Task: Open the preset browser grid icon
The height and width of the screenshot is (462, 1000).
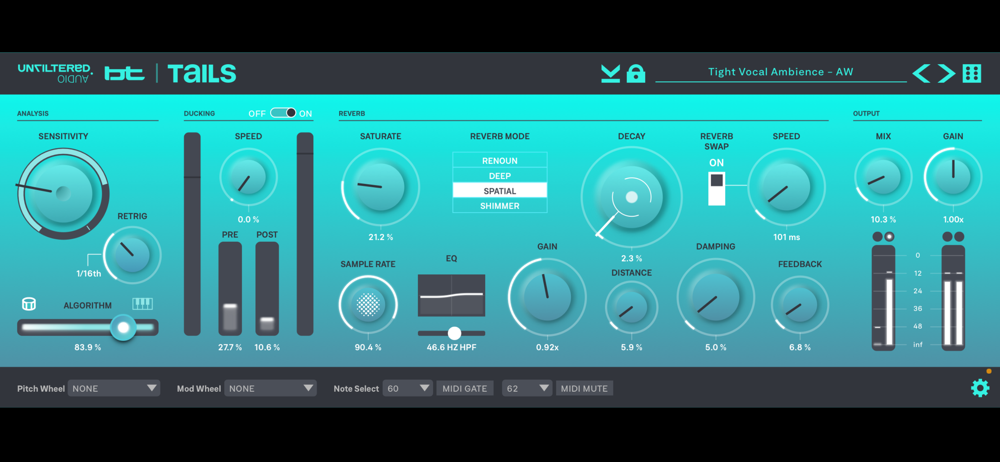Action: 971,73
